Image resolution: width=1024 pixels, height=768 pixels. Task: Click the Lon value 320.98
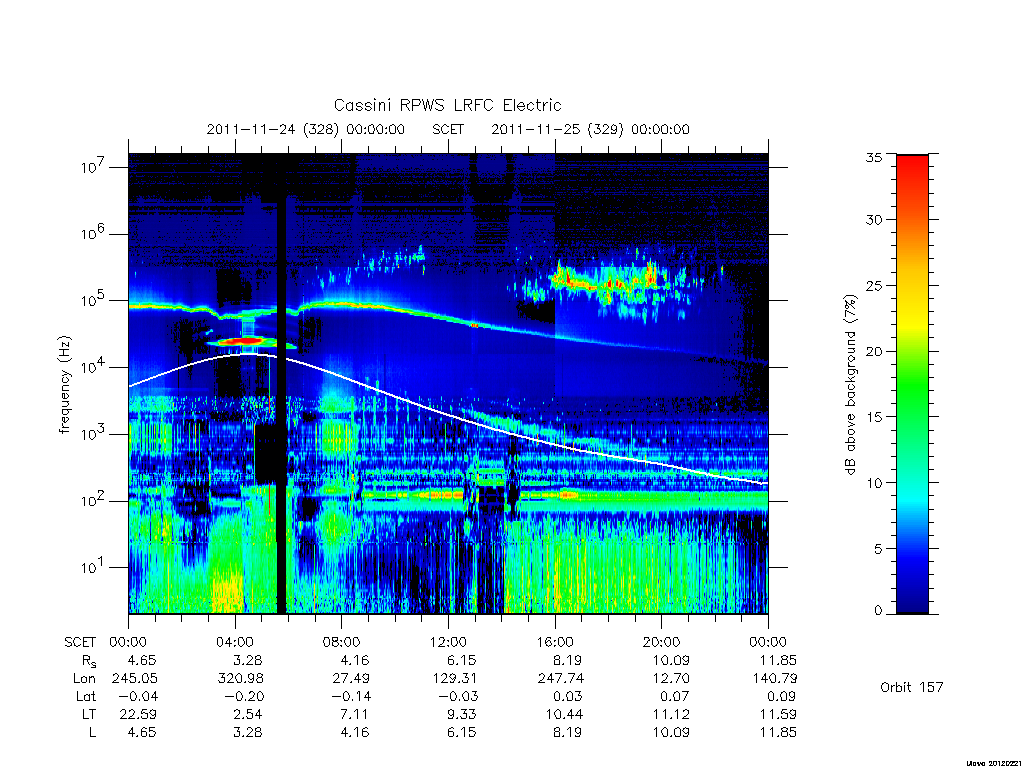[x=240, y=679]
